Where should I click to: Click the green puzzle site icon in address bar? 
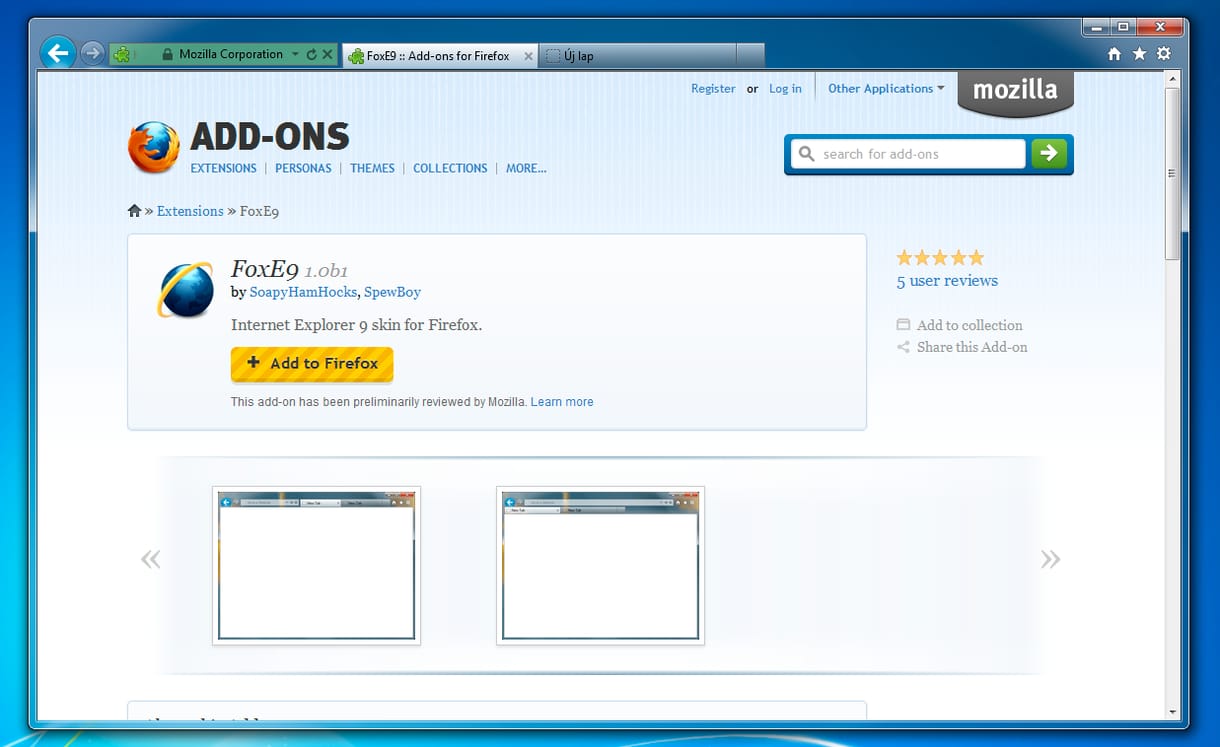[x=120, y=55]
